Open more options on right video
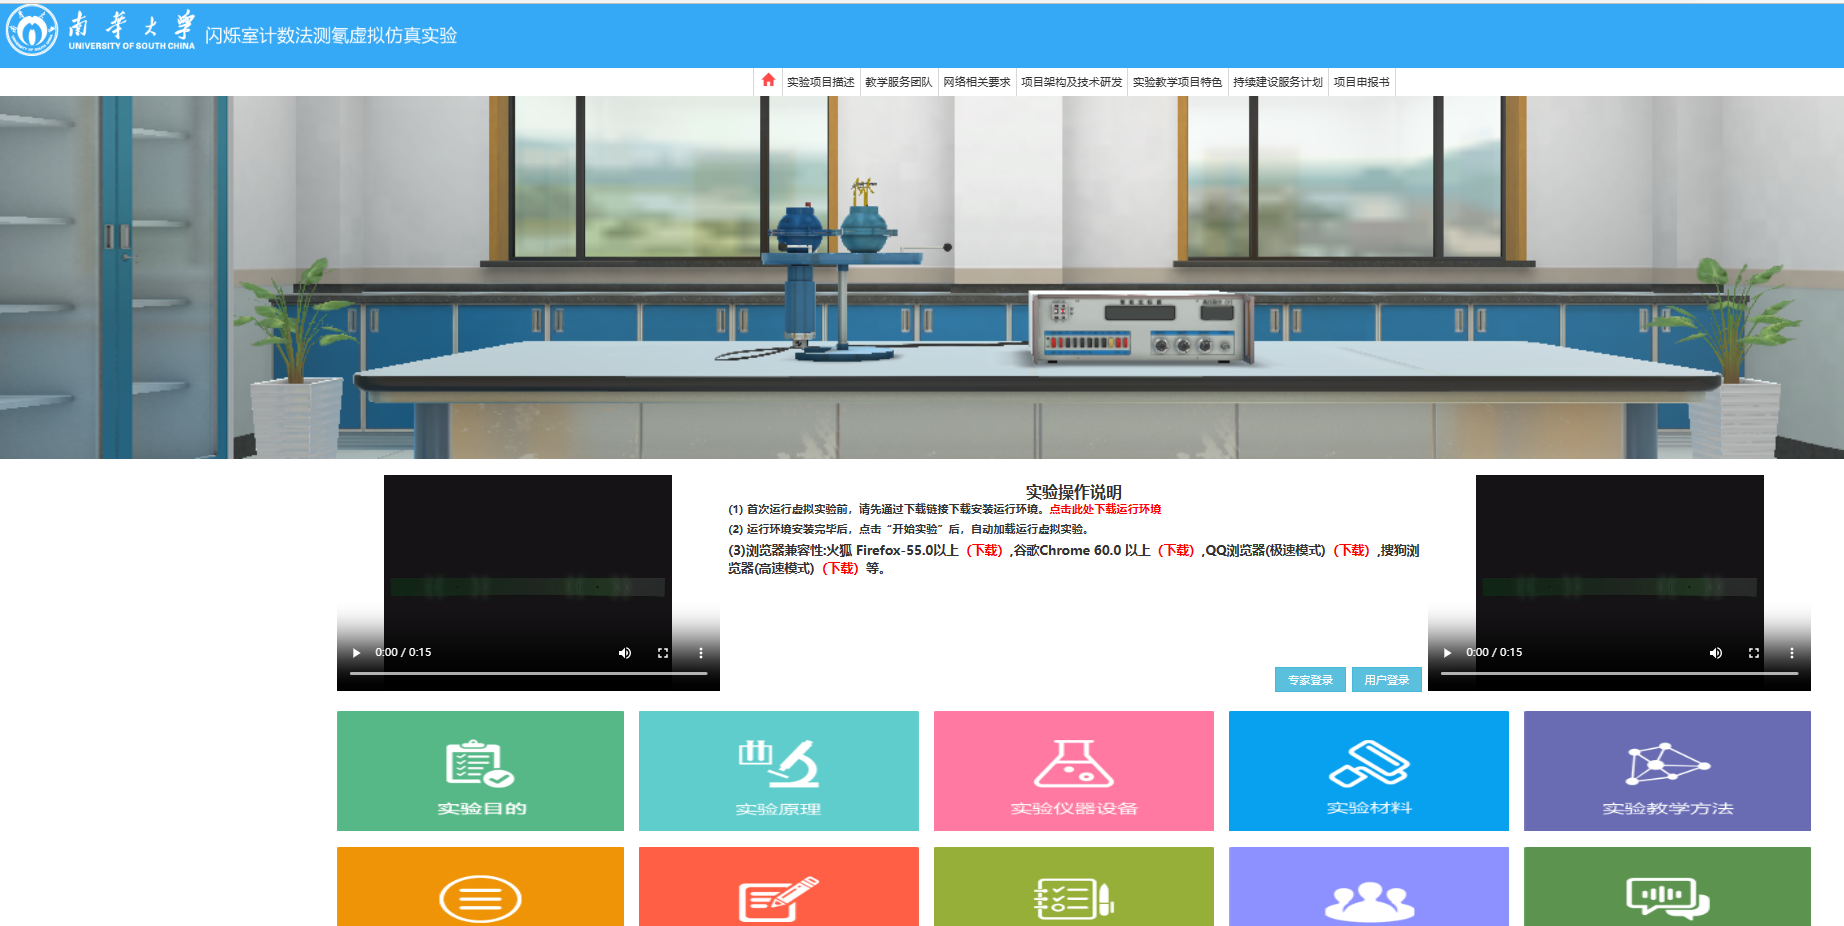This screenshot has width=1844, height=926. click(x=1792, y=653)
